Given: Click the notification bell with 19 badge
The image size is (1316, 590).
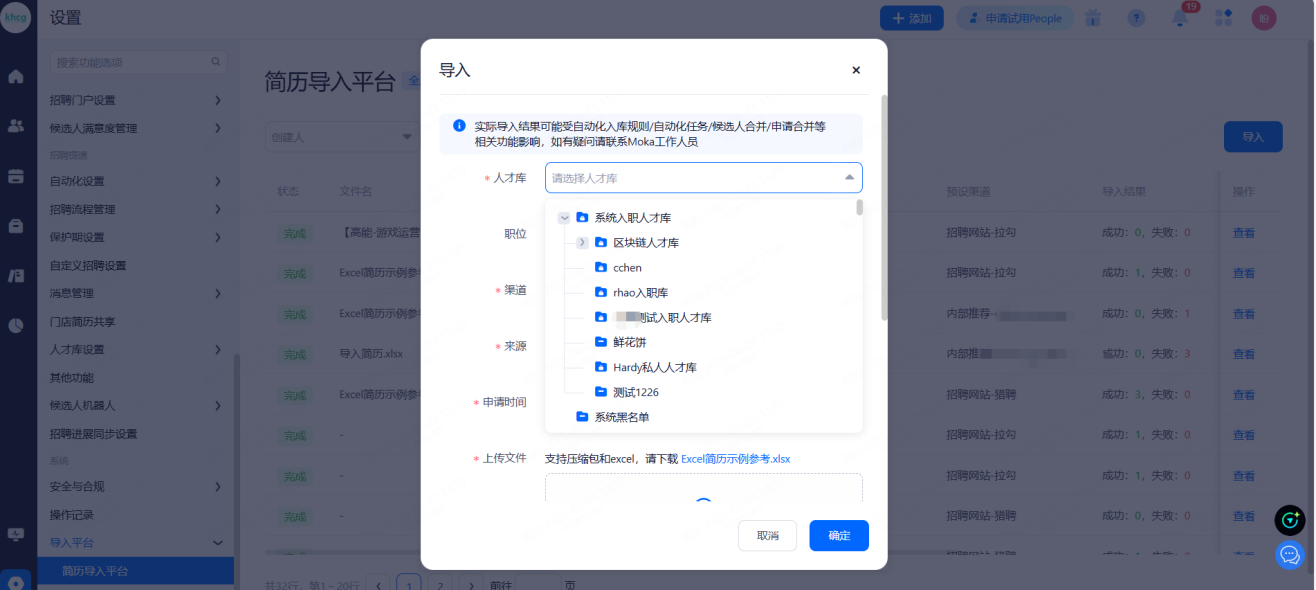Looking at the screenshot, I should [x=1179, y=18].
